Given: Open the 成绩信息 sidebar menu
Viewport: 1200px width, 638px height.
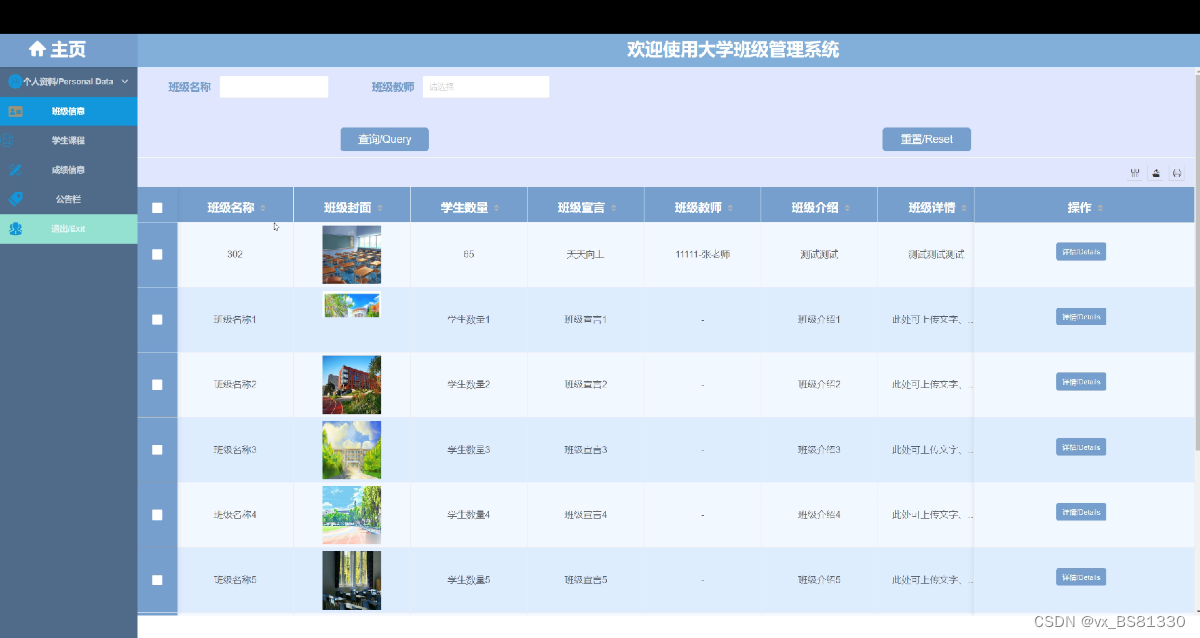Looking at the screenshot, I should click(69, 170).
